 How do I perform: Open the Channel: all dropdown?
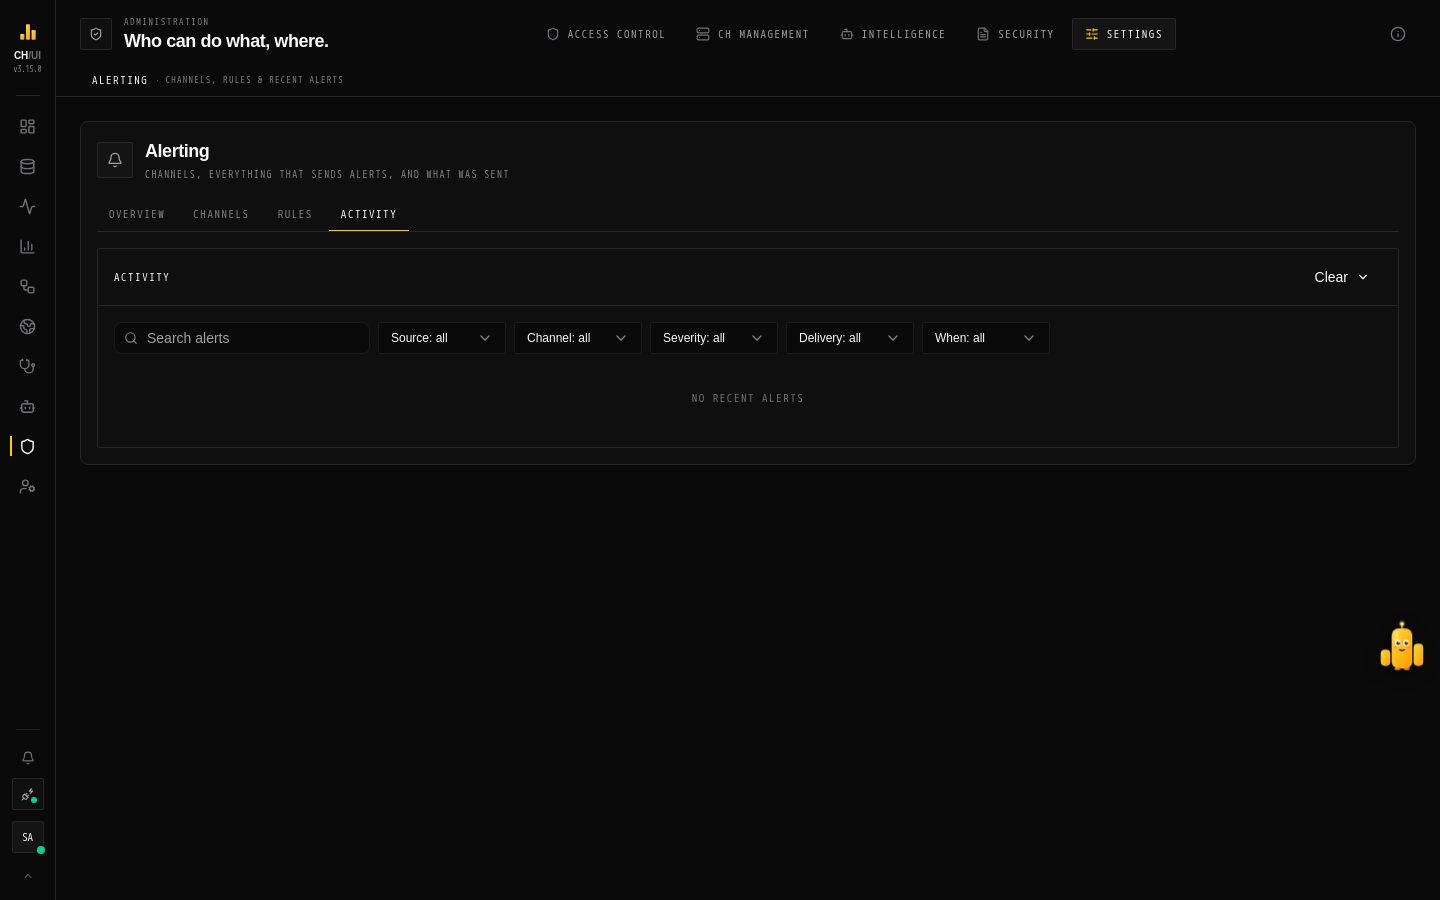point(578,338)
